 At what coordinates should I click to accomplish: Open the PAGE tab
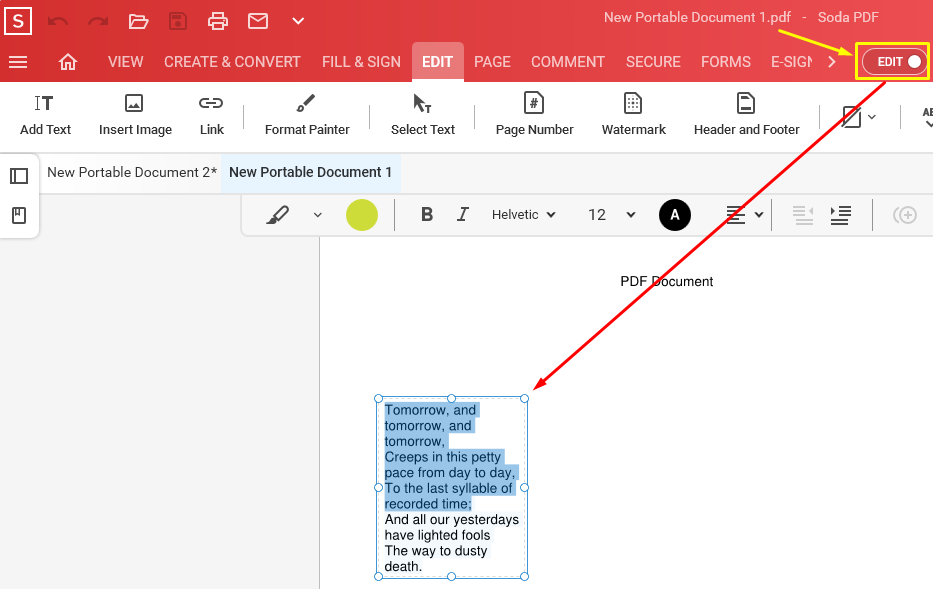[492, 62]
